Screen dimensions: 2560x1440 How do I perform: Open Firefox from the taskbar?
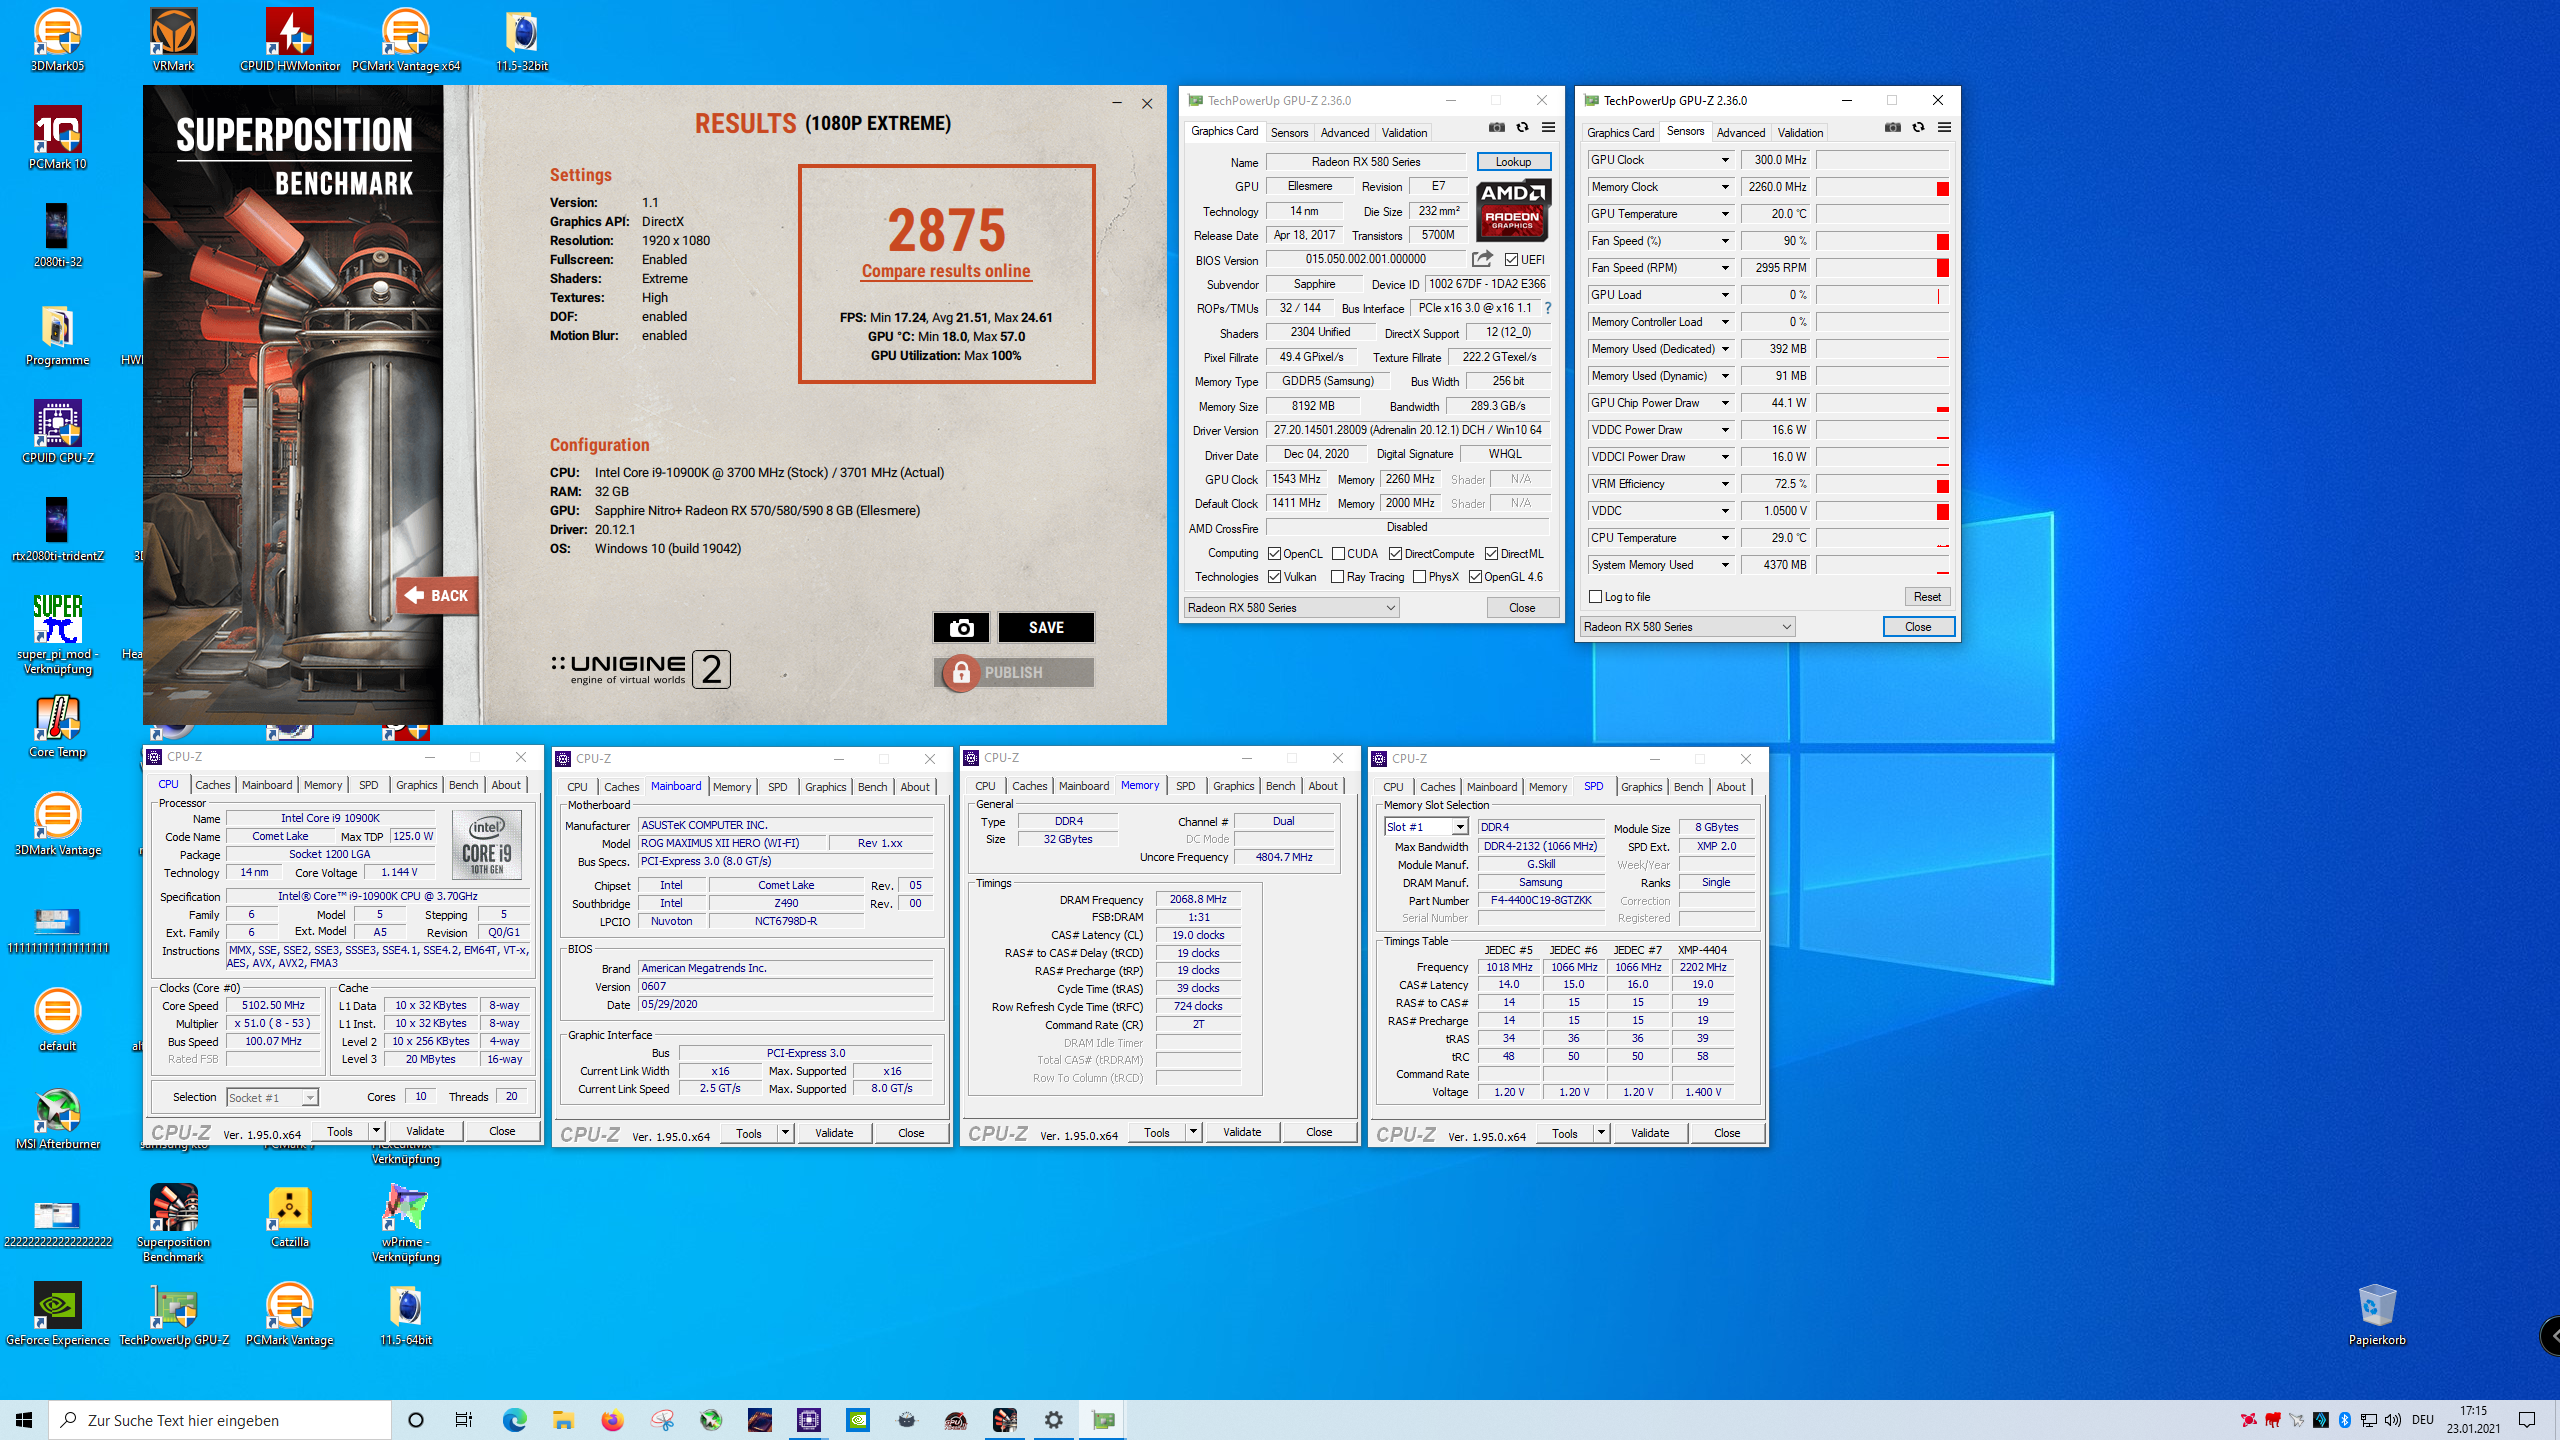pyautogui.click(x=612, y=1420)
